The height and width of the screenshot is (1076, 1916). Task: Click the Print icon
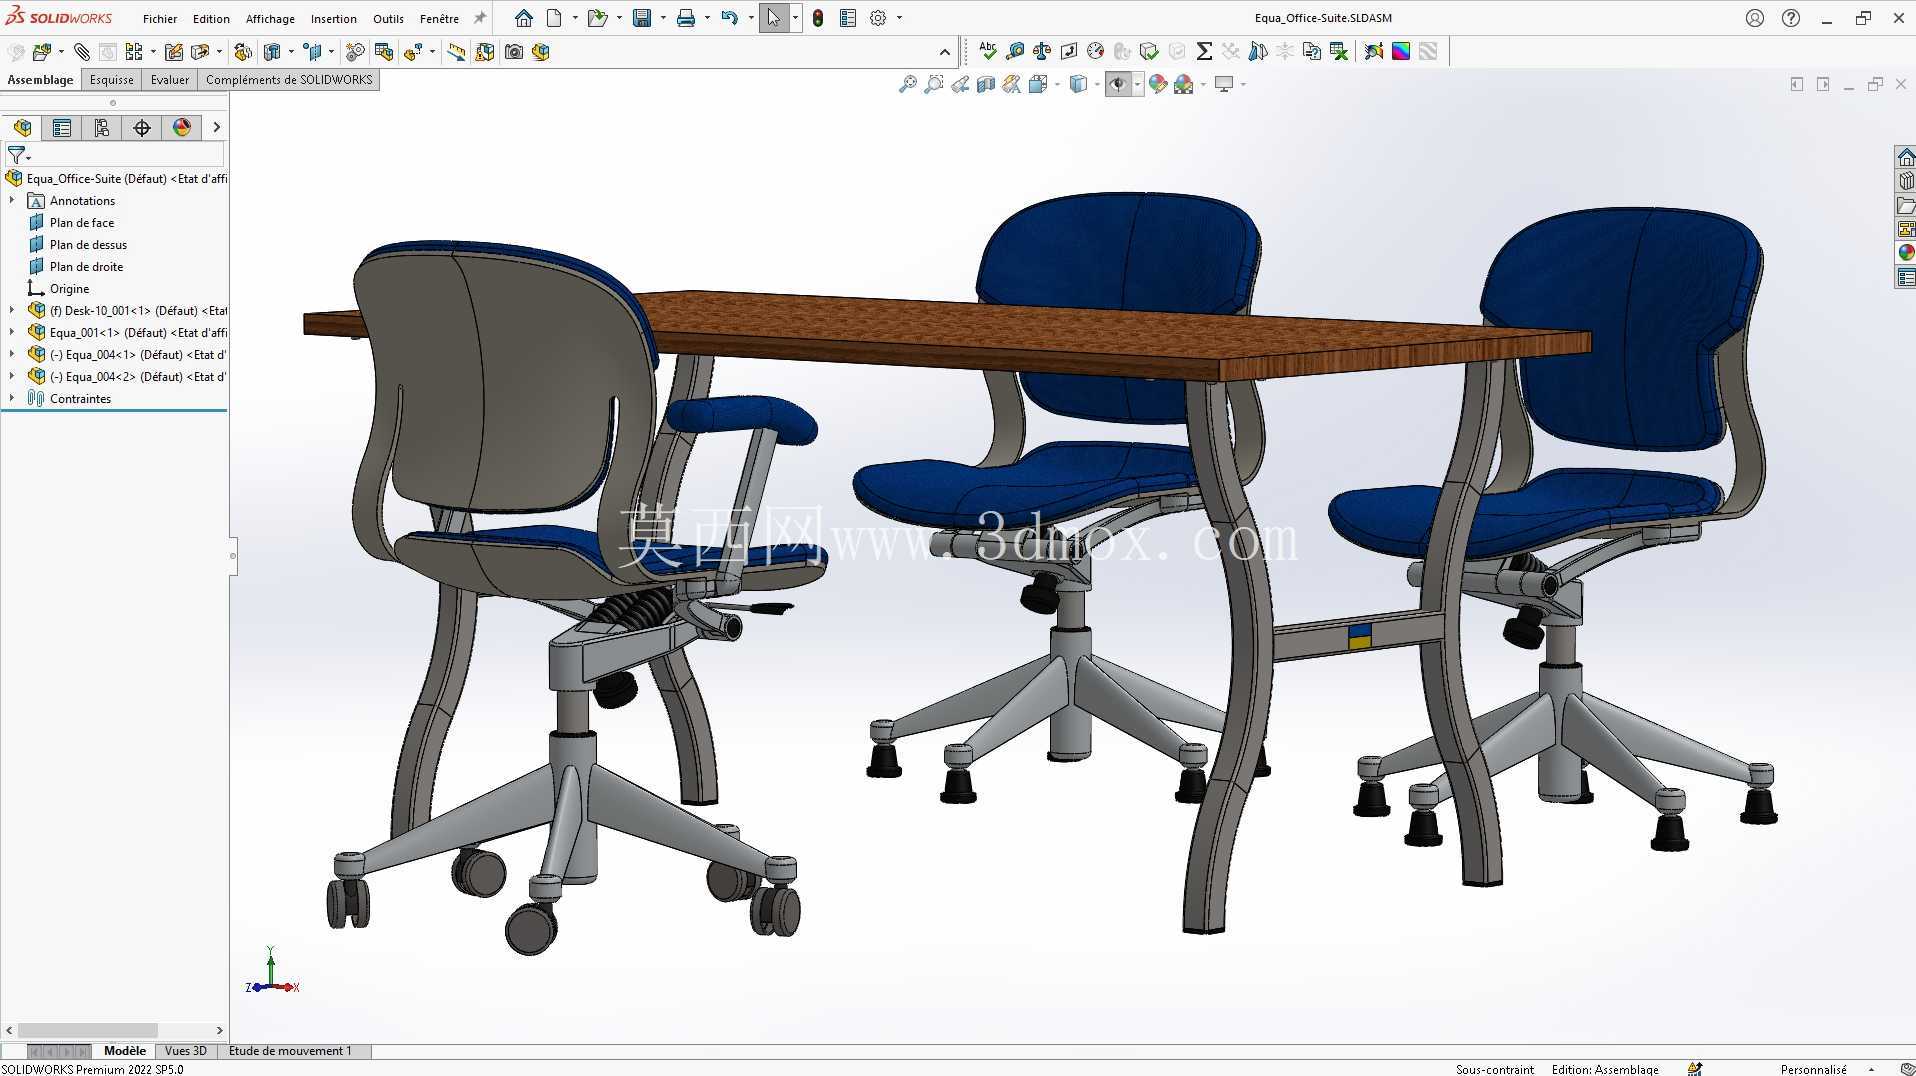click(686, 18)
